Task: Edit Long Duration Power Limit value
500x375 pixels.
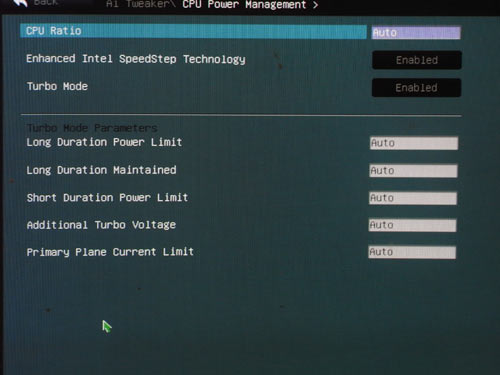Action: click(x=414, y=143)
